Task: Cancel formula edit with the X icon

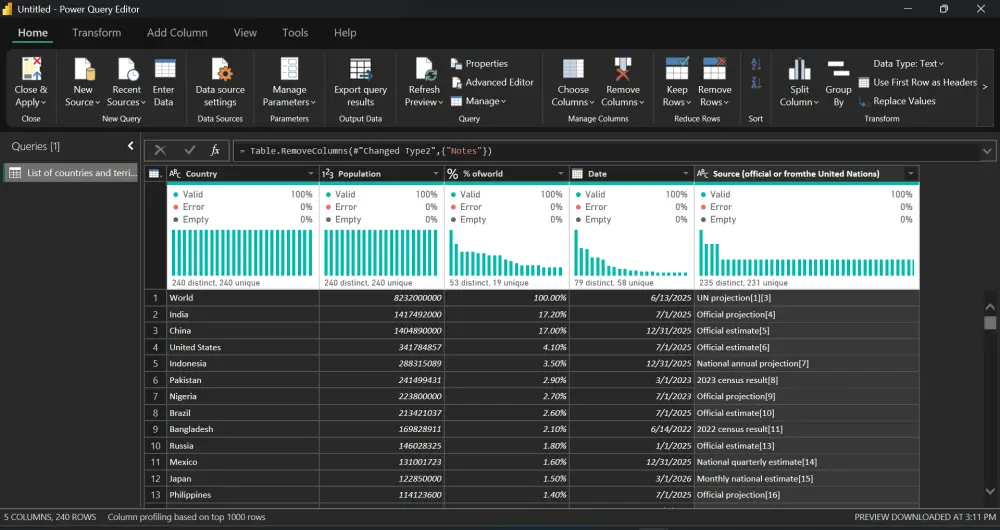Action: tap(160, 151)
